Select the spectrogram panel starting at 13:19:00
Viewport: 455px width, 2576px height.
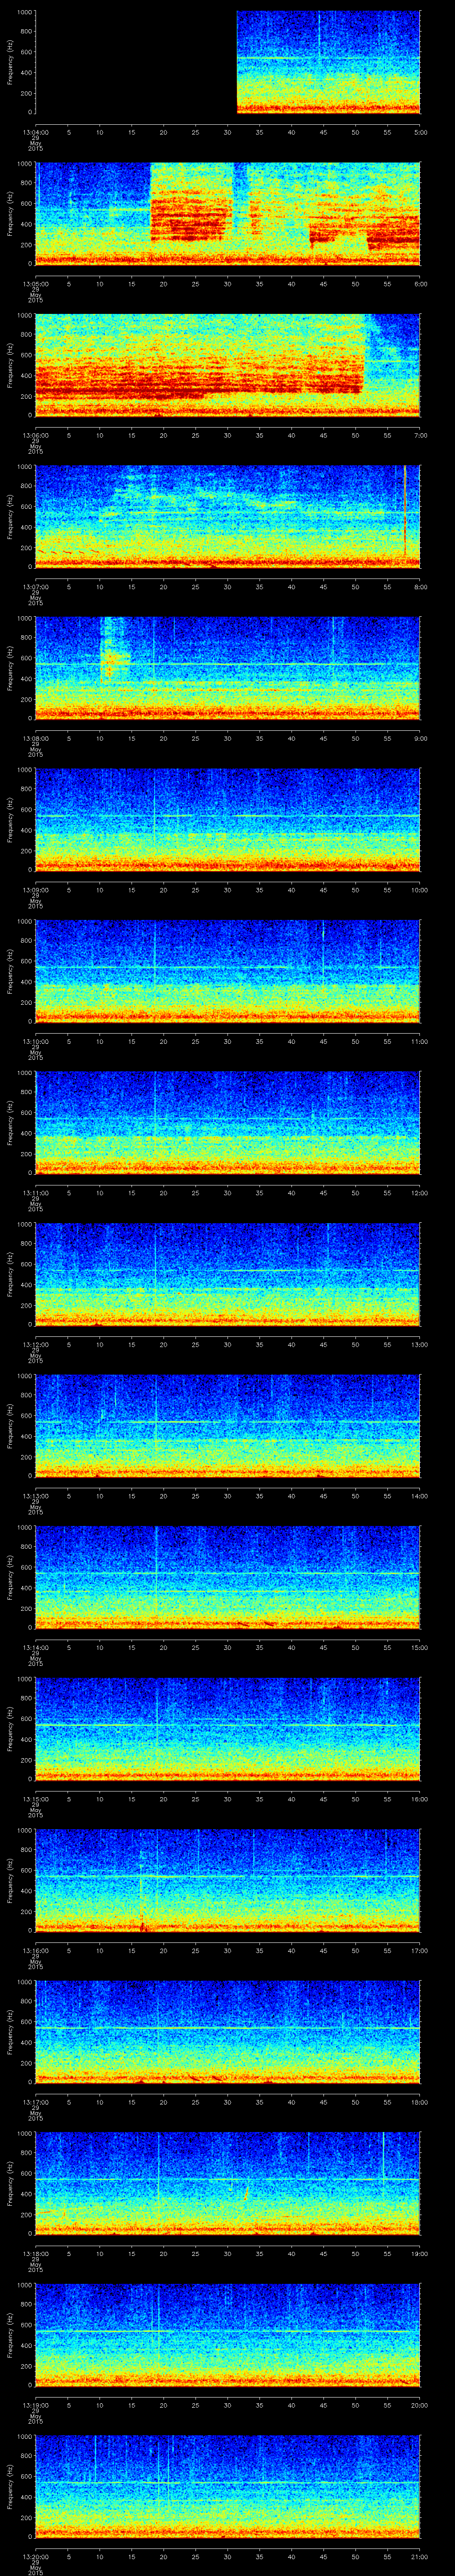pyautogui.click(x=228, y=2335)
